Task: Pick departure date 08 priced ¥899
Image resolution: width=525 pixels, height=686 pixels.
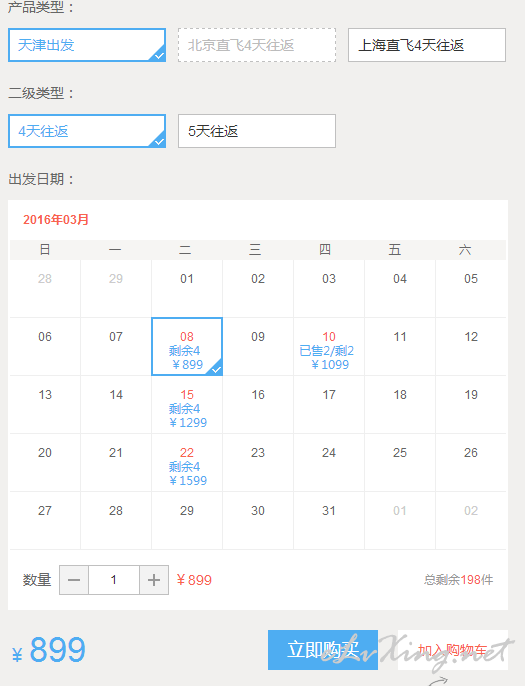Action: click(x=187, y=346)
